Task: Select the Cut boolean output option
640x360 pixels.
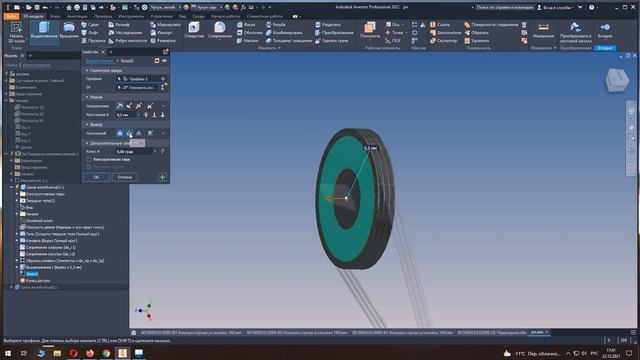Action: (x=129, y=133)
